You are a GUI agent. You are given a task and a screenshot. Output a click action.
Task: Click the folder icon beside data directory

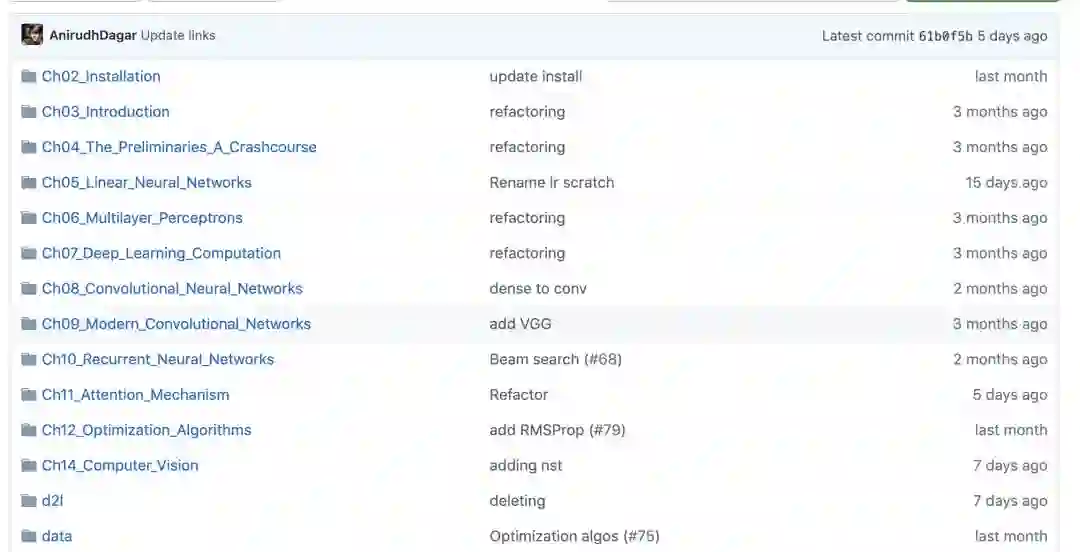click(29, 536)
